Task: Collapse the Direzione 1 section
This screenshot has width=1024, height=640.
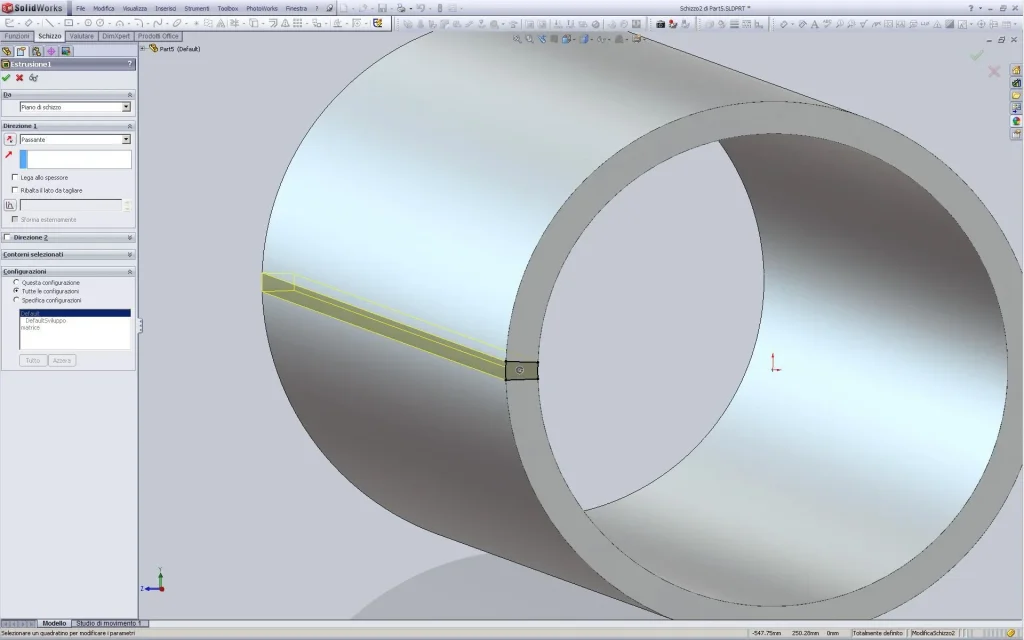Action: [129, 126]
